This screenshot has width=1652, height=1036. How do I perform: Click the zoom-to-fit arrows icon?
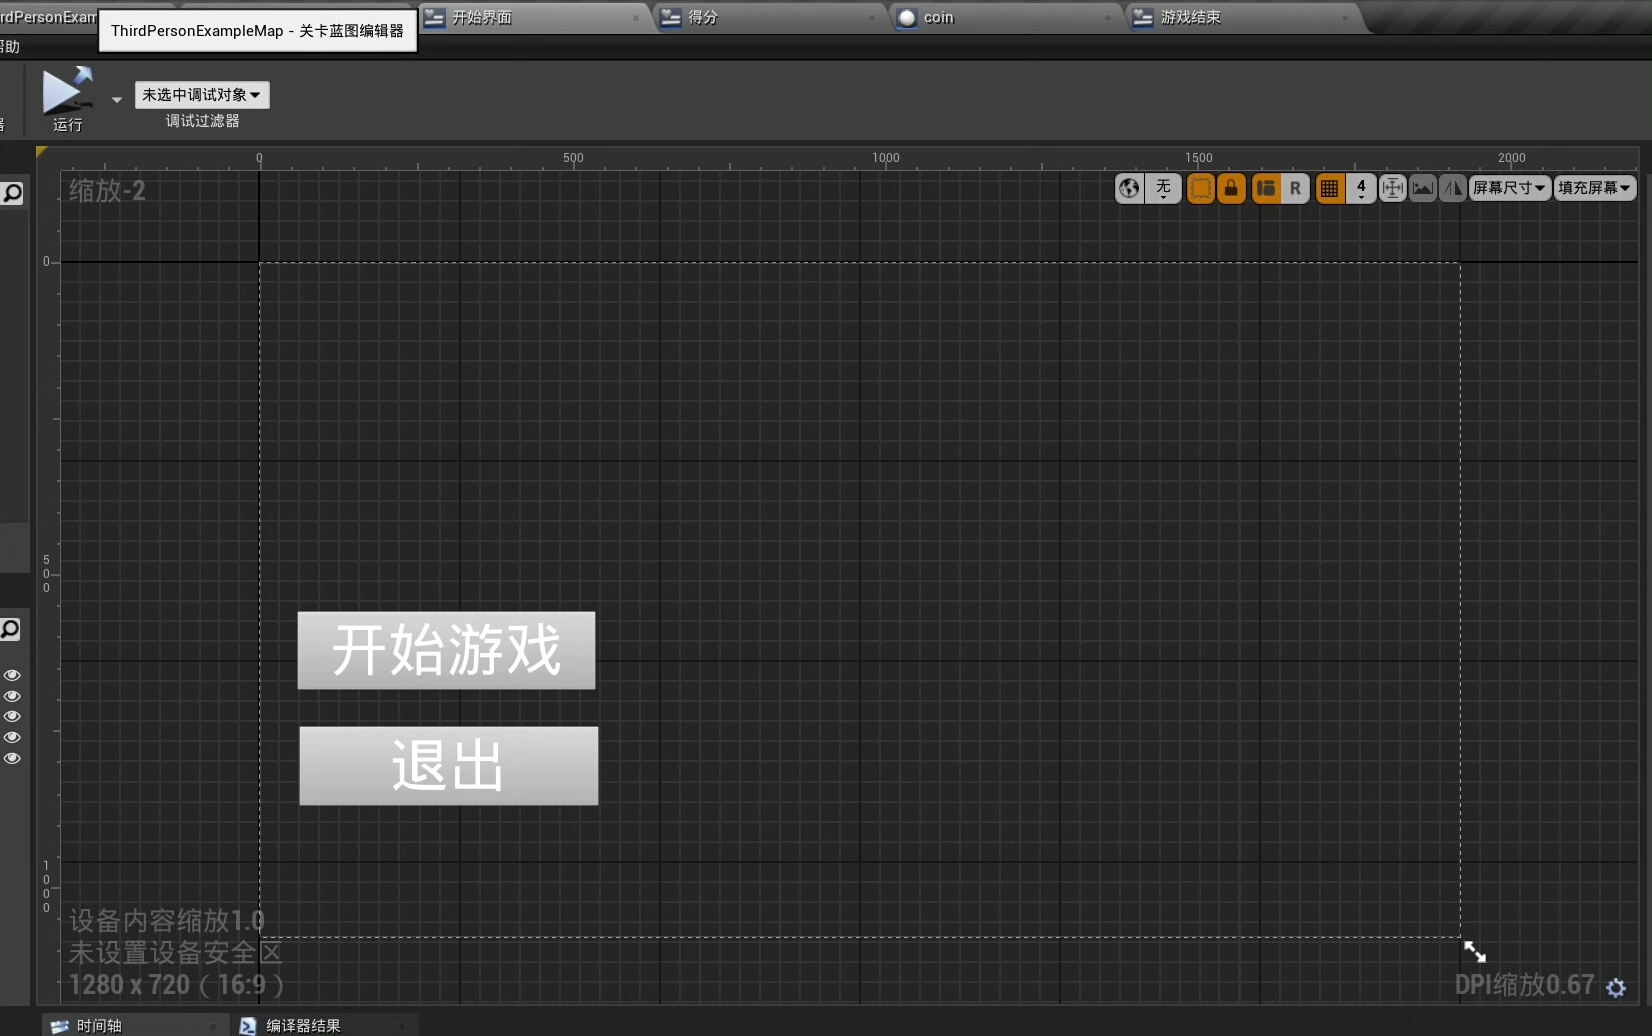click(x=1392, y=188)
